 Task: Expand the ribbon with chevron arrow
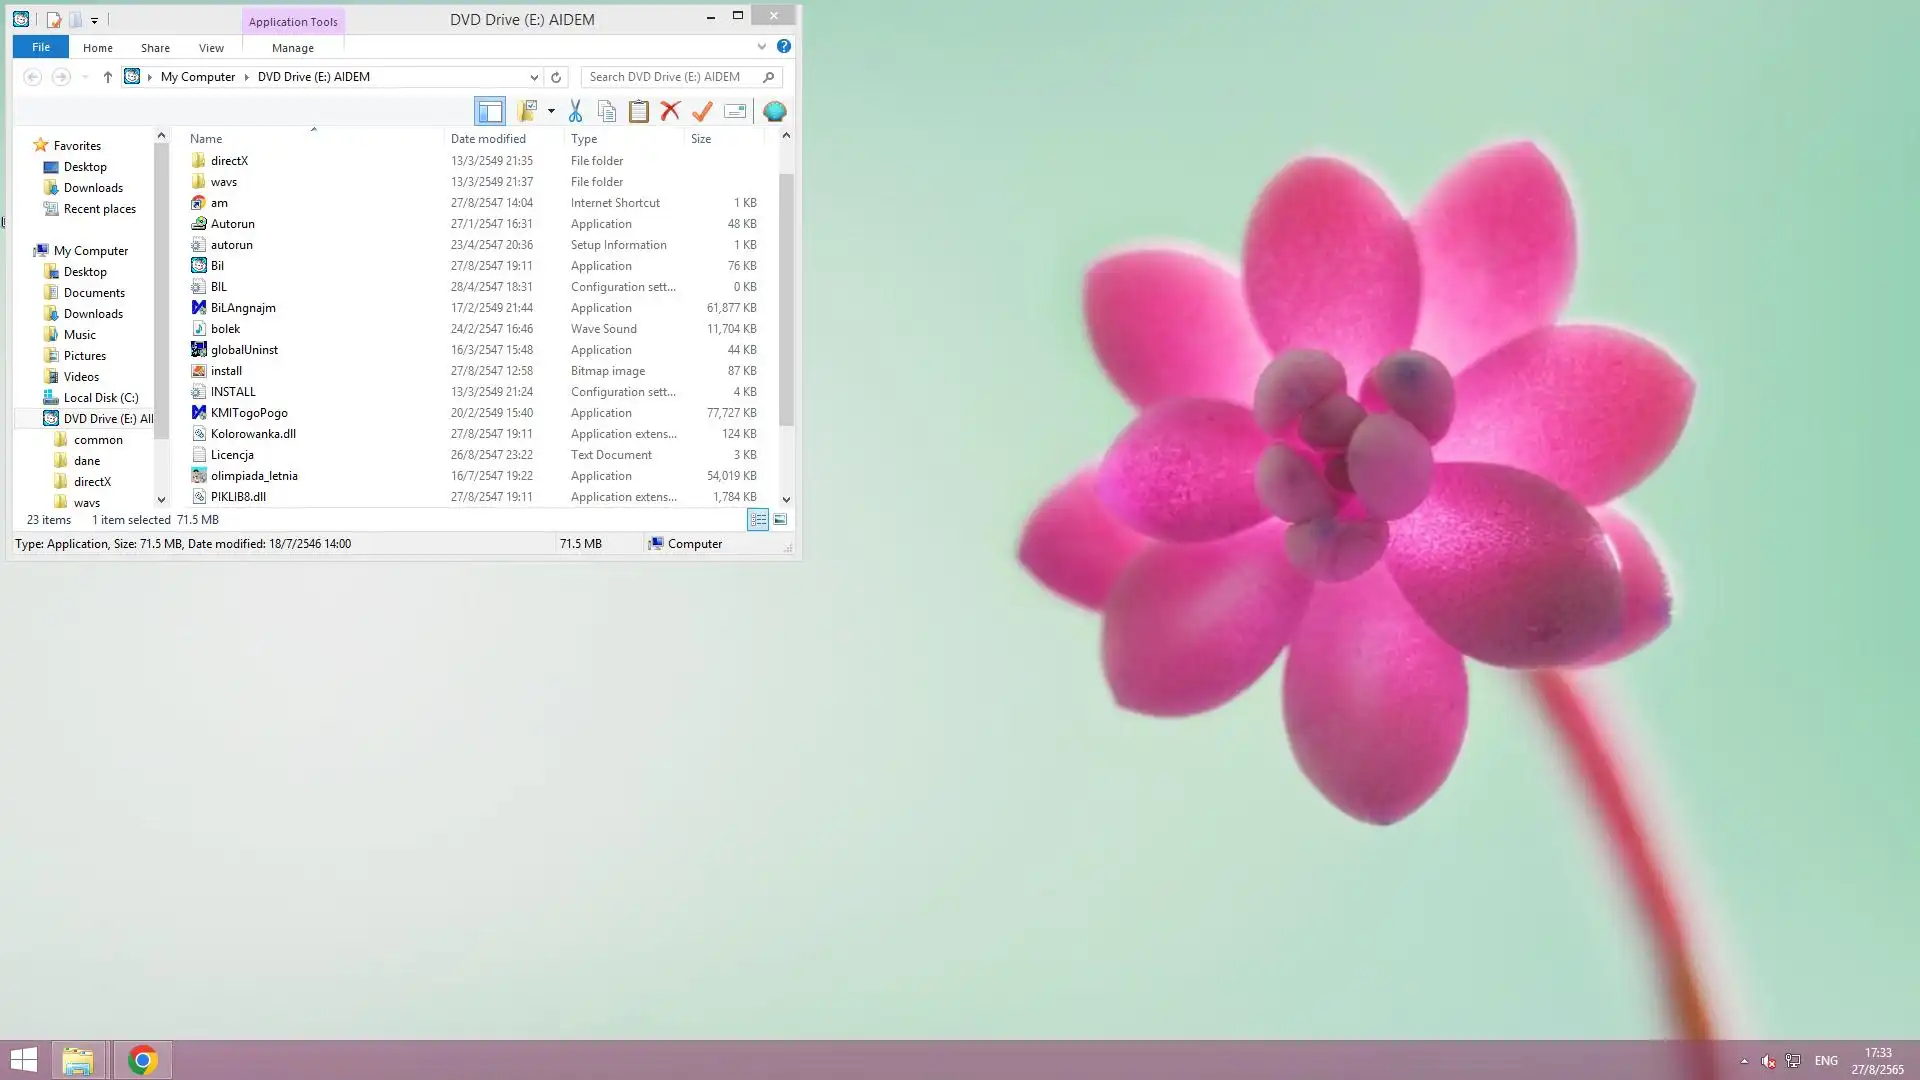762,46
